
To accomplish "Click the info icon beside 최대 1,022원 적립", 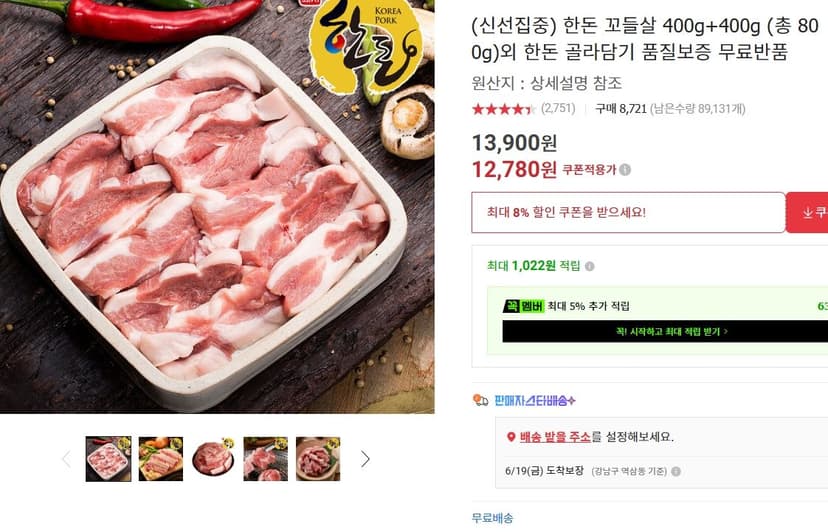I will [x=590, y=266].
